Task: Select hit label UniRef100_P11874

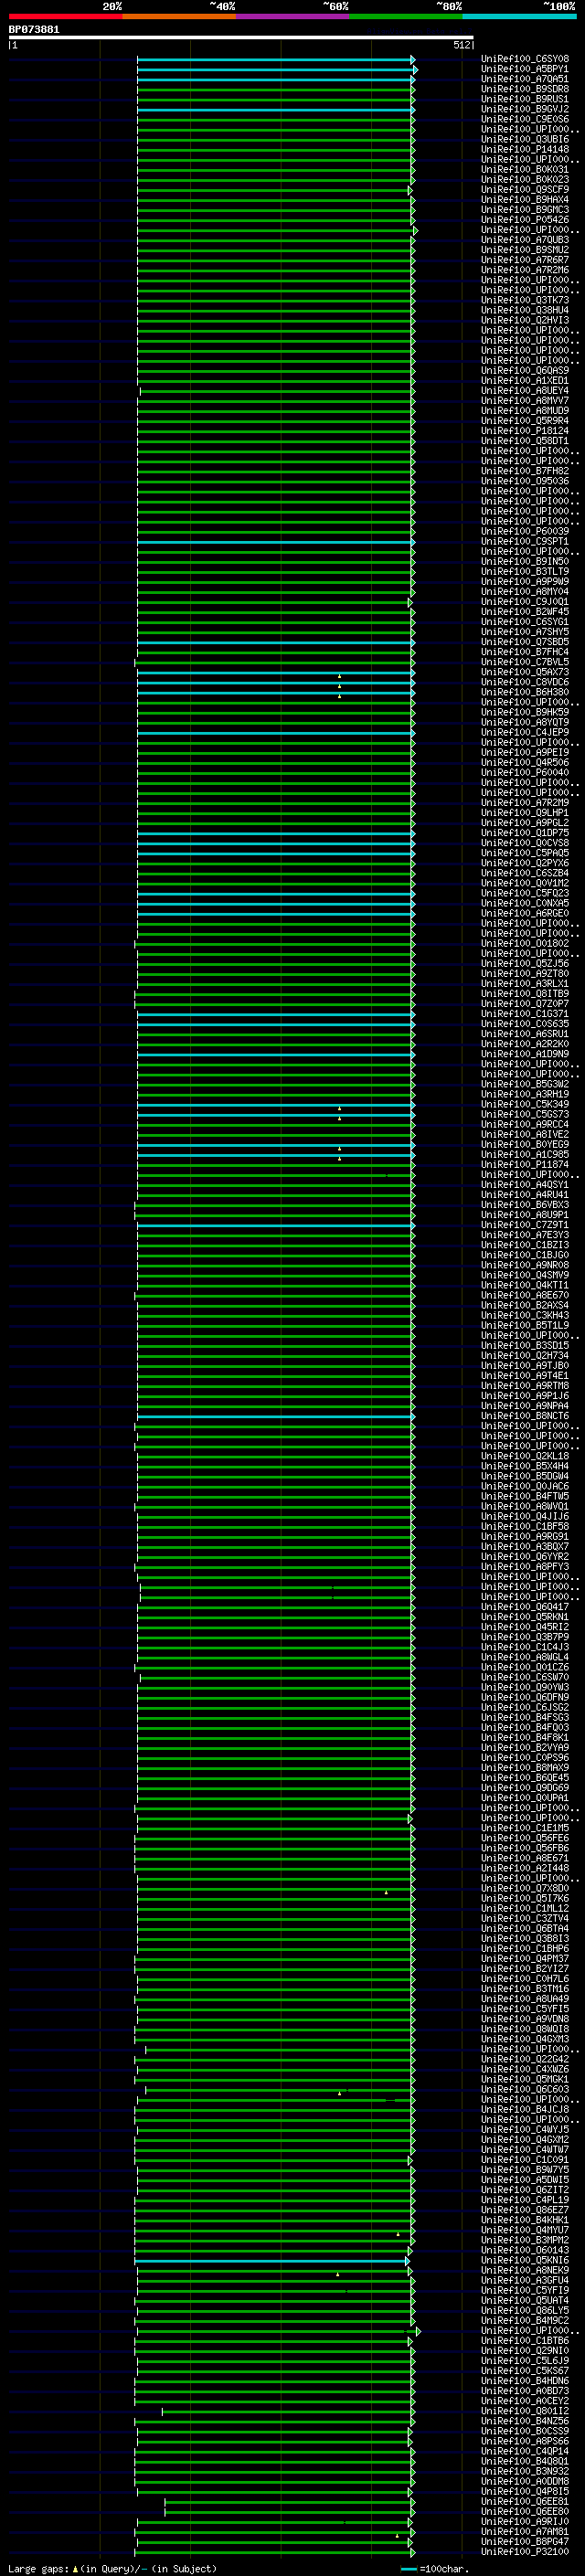Action: [x=525, y=1164]
